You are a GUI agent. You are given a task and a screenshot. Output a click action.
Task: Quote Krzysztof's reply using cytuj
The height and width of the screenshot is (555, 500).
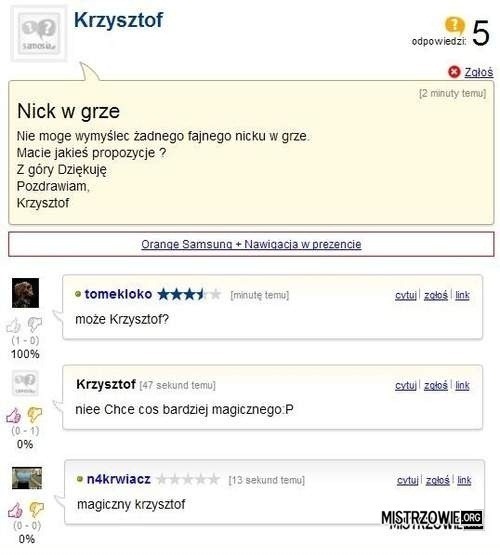pyautogui.click(x=406, y=385)
